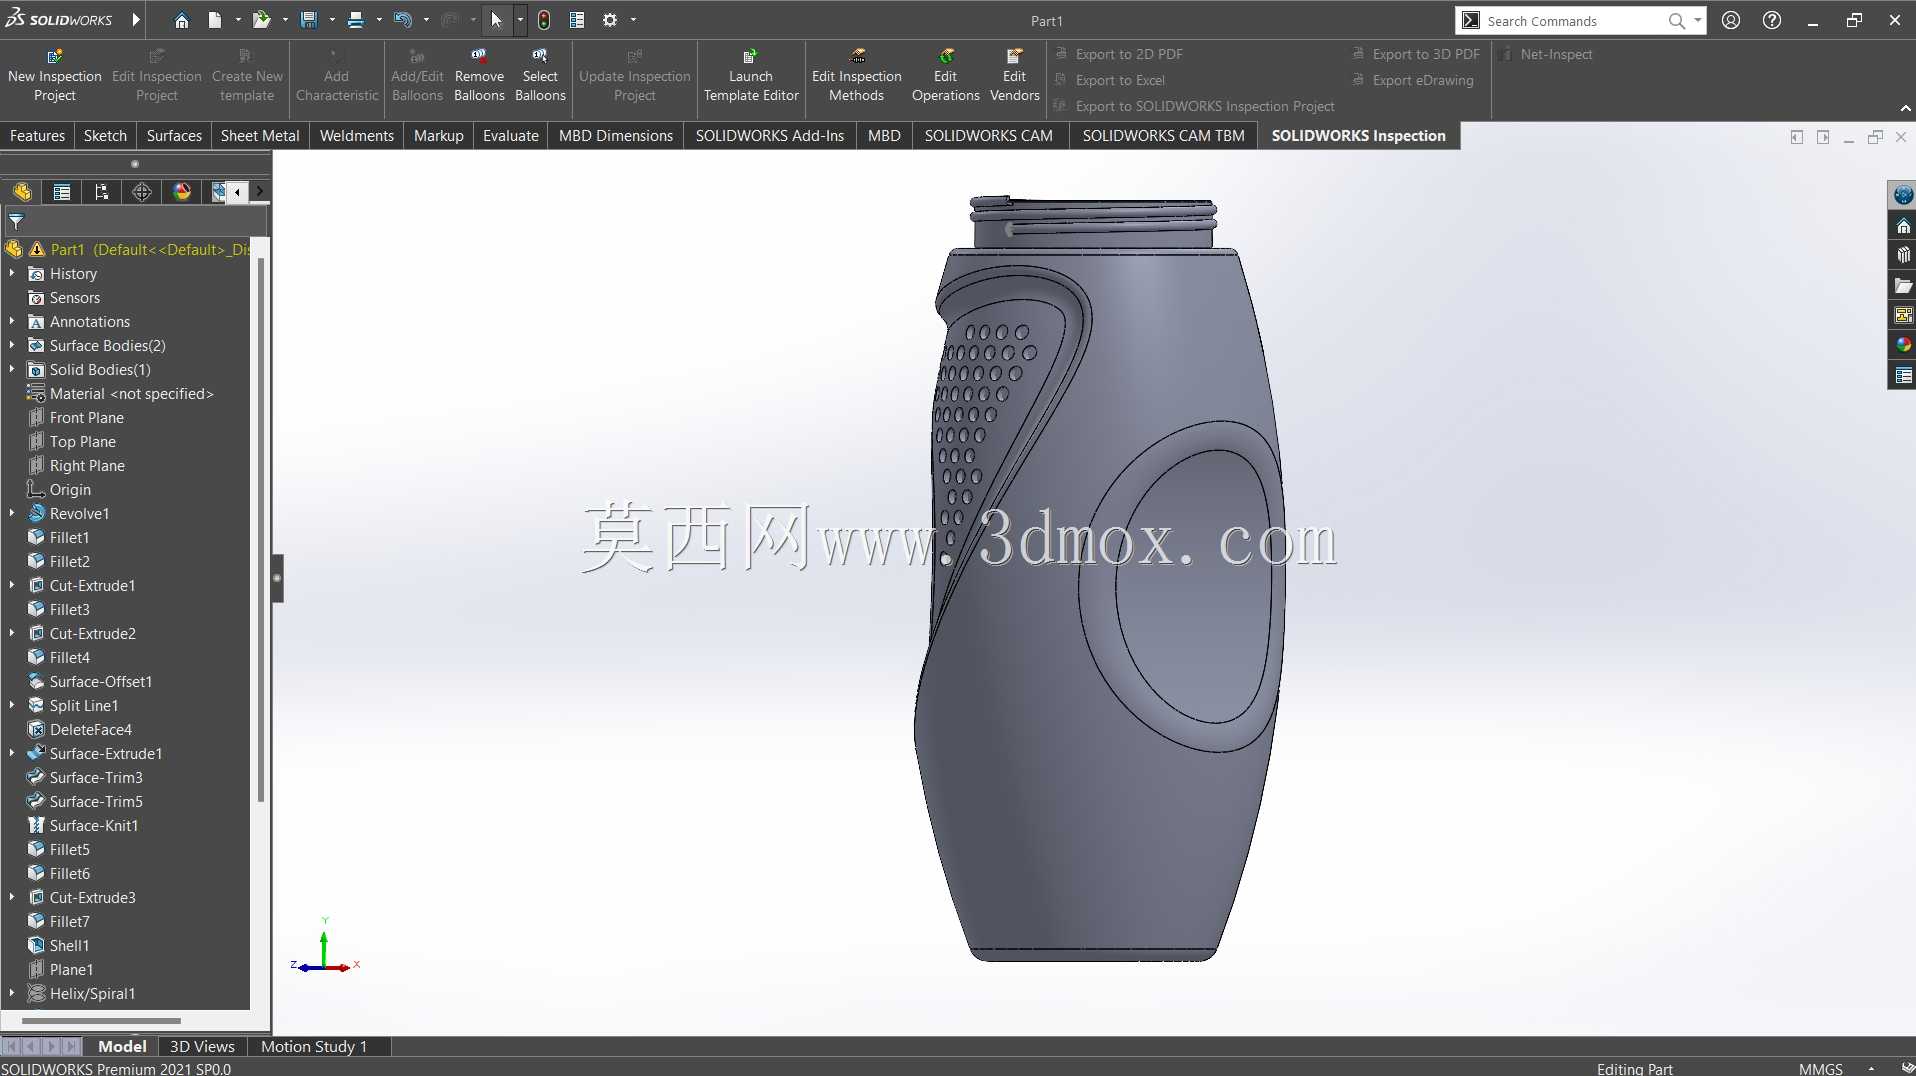Switch to DimXpertManager crosshair tab icon
Viewport: 1916px width, 1076px height.
(142, 192)
